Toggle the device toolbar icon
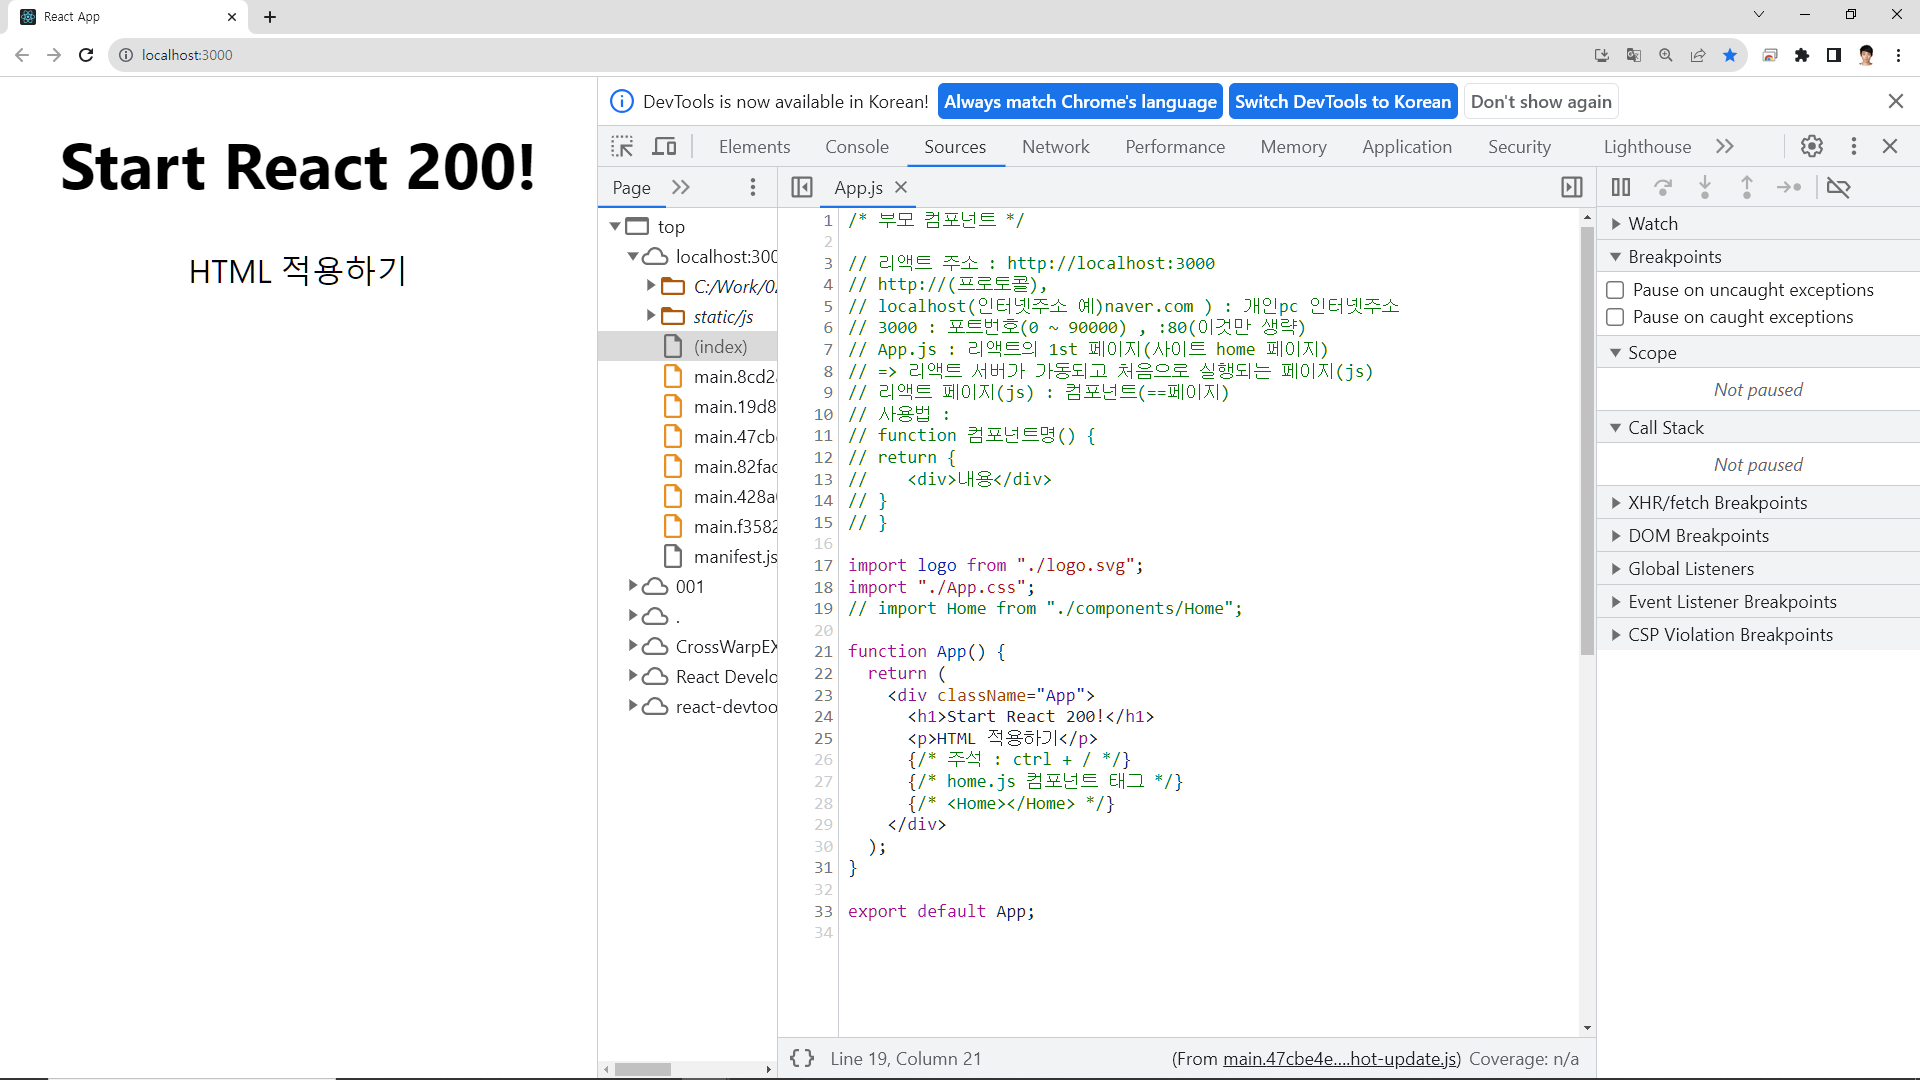1920x1080 pixels. point(664,147)
